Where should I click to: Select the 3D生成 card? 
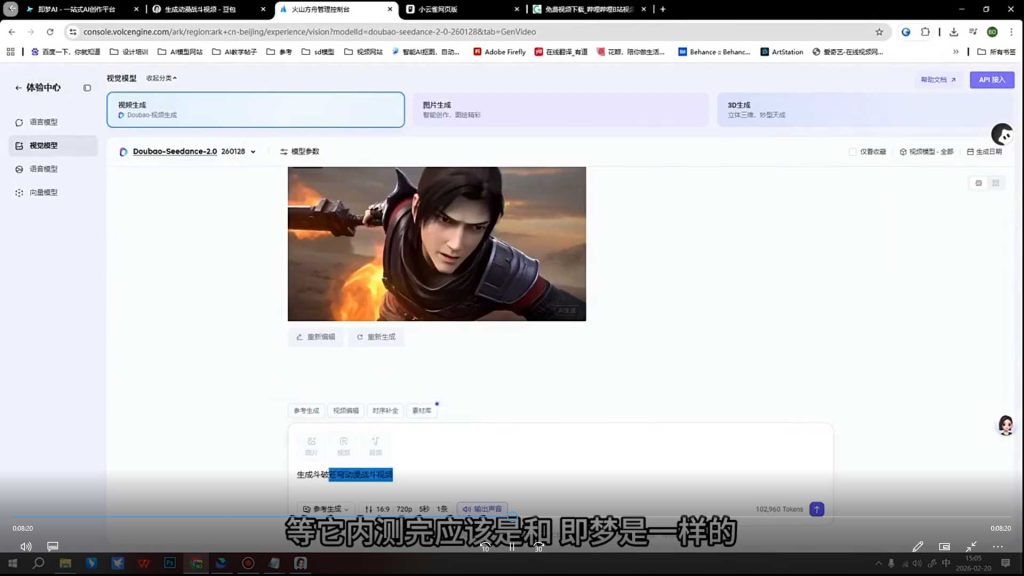pos(865,110)
